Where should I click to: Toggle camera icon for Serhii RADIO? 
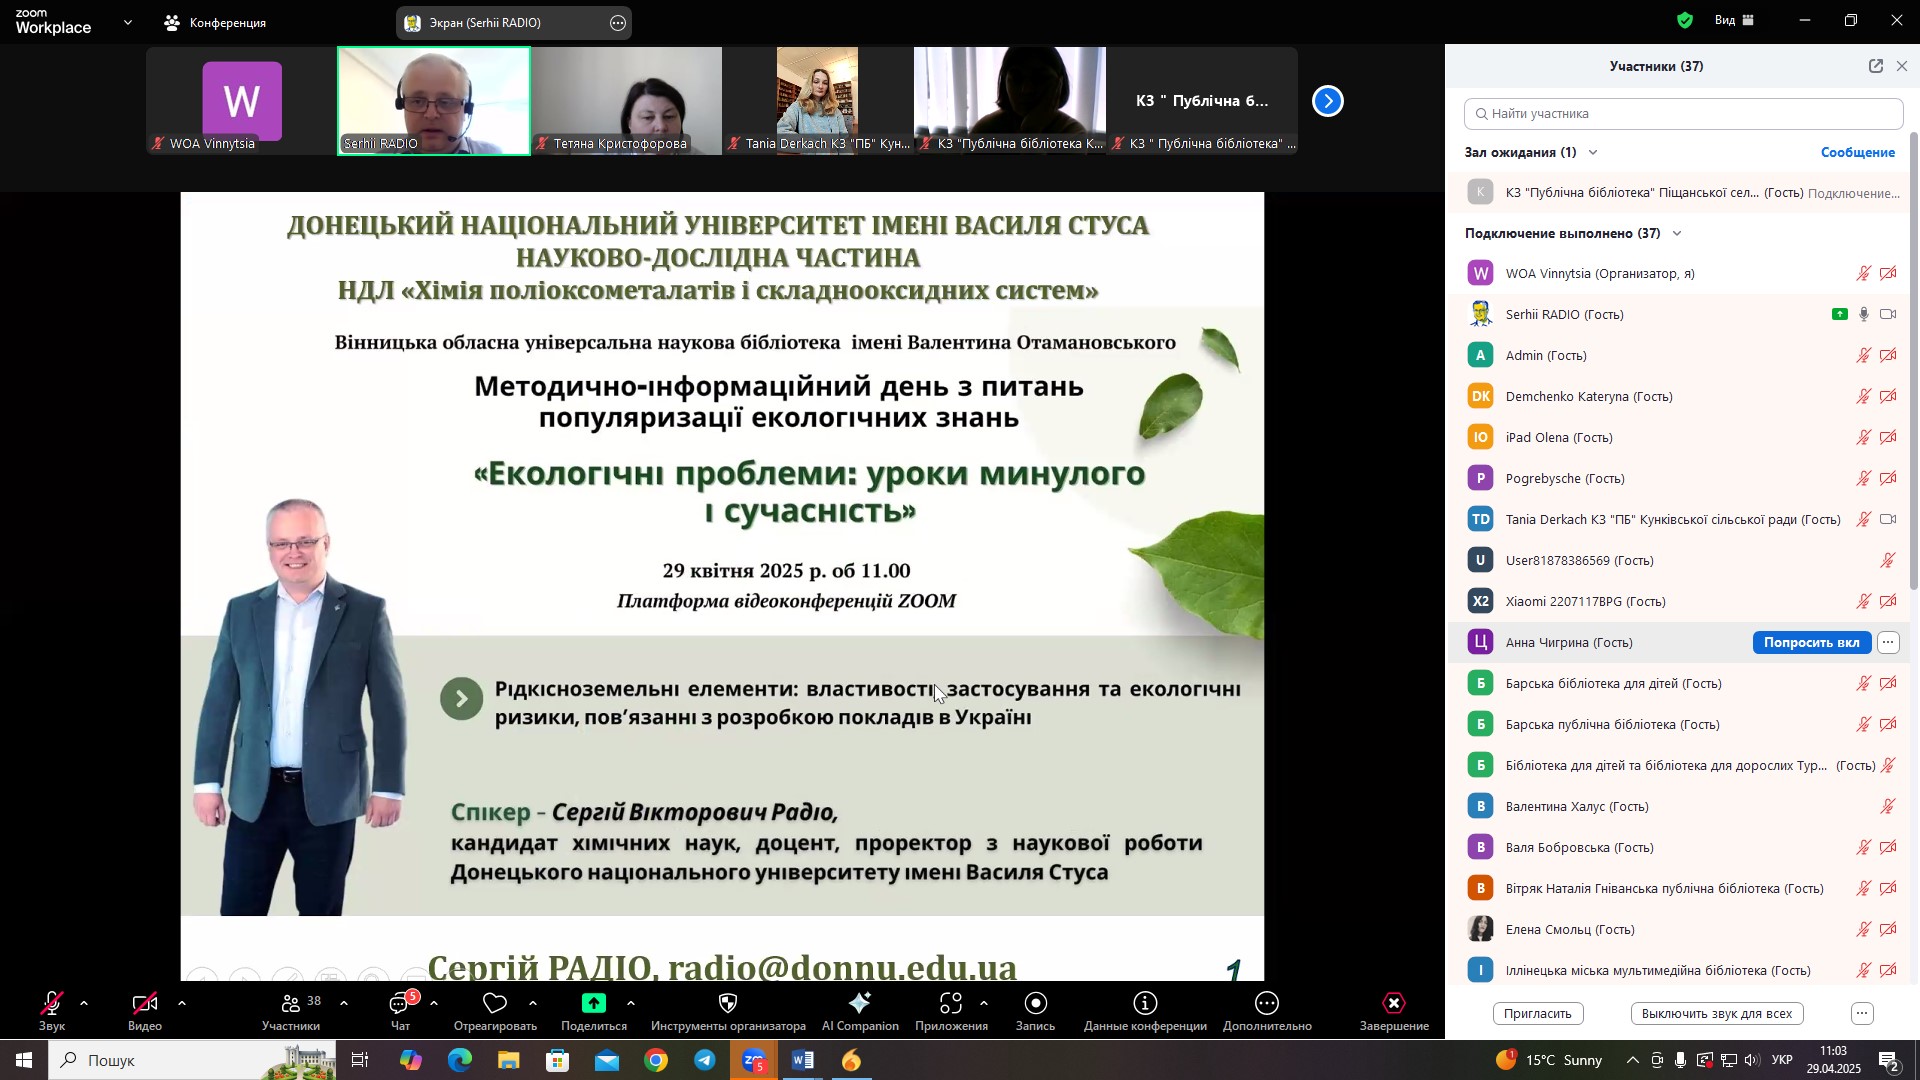tap(1888, 315)
